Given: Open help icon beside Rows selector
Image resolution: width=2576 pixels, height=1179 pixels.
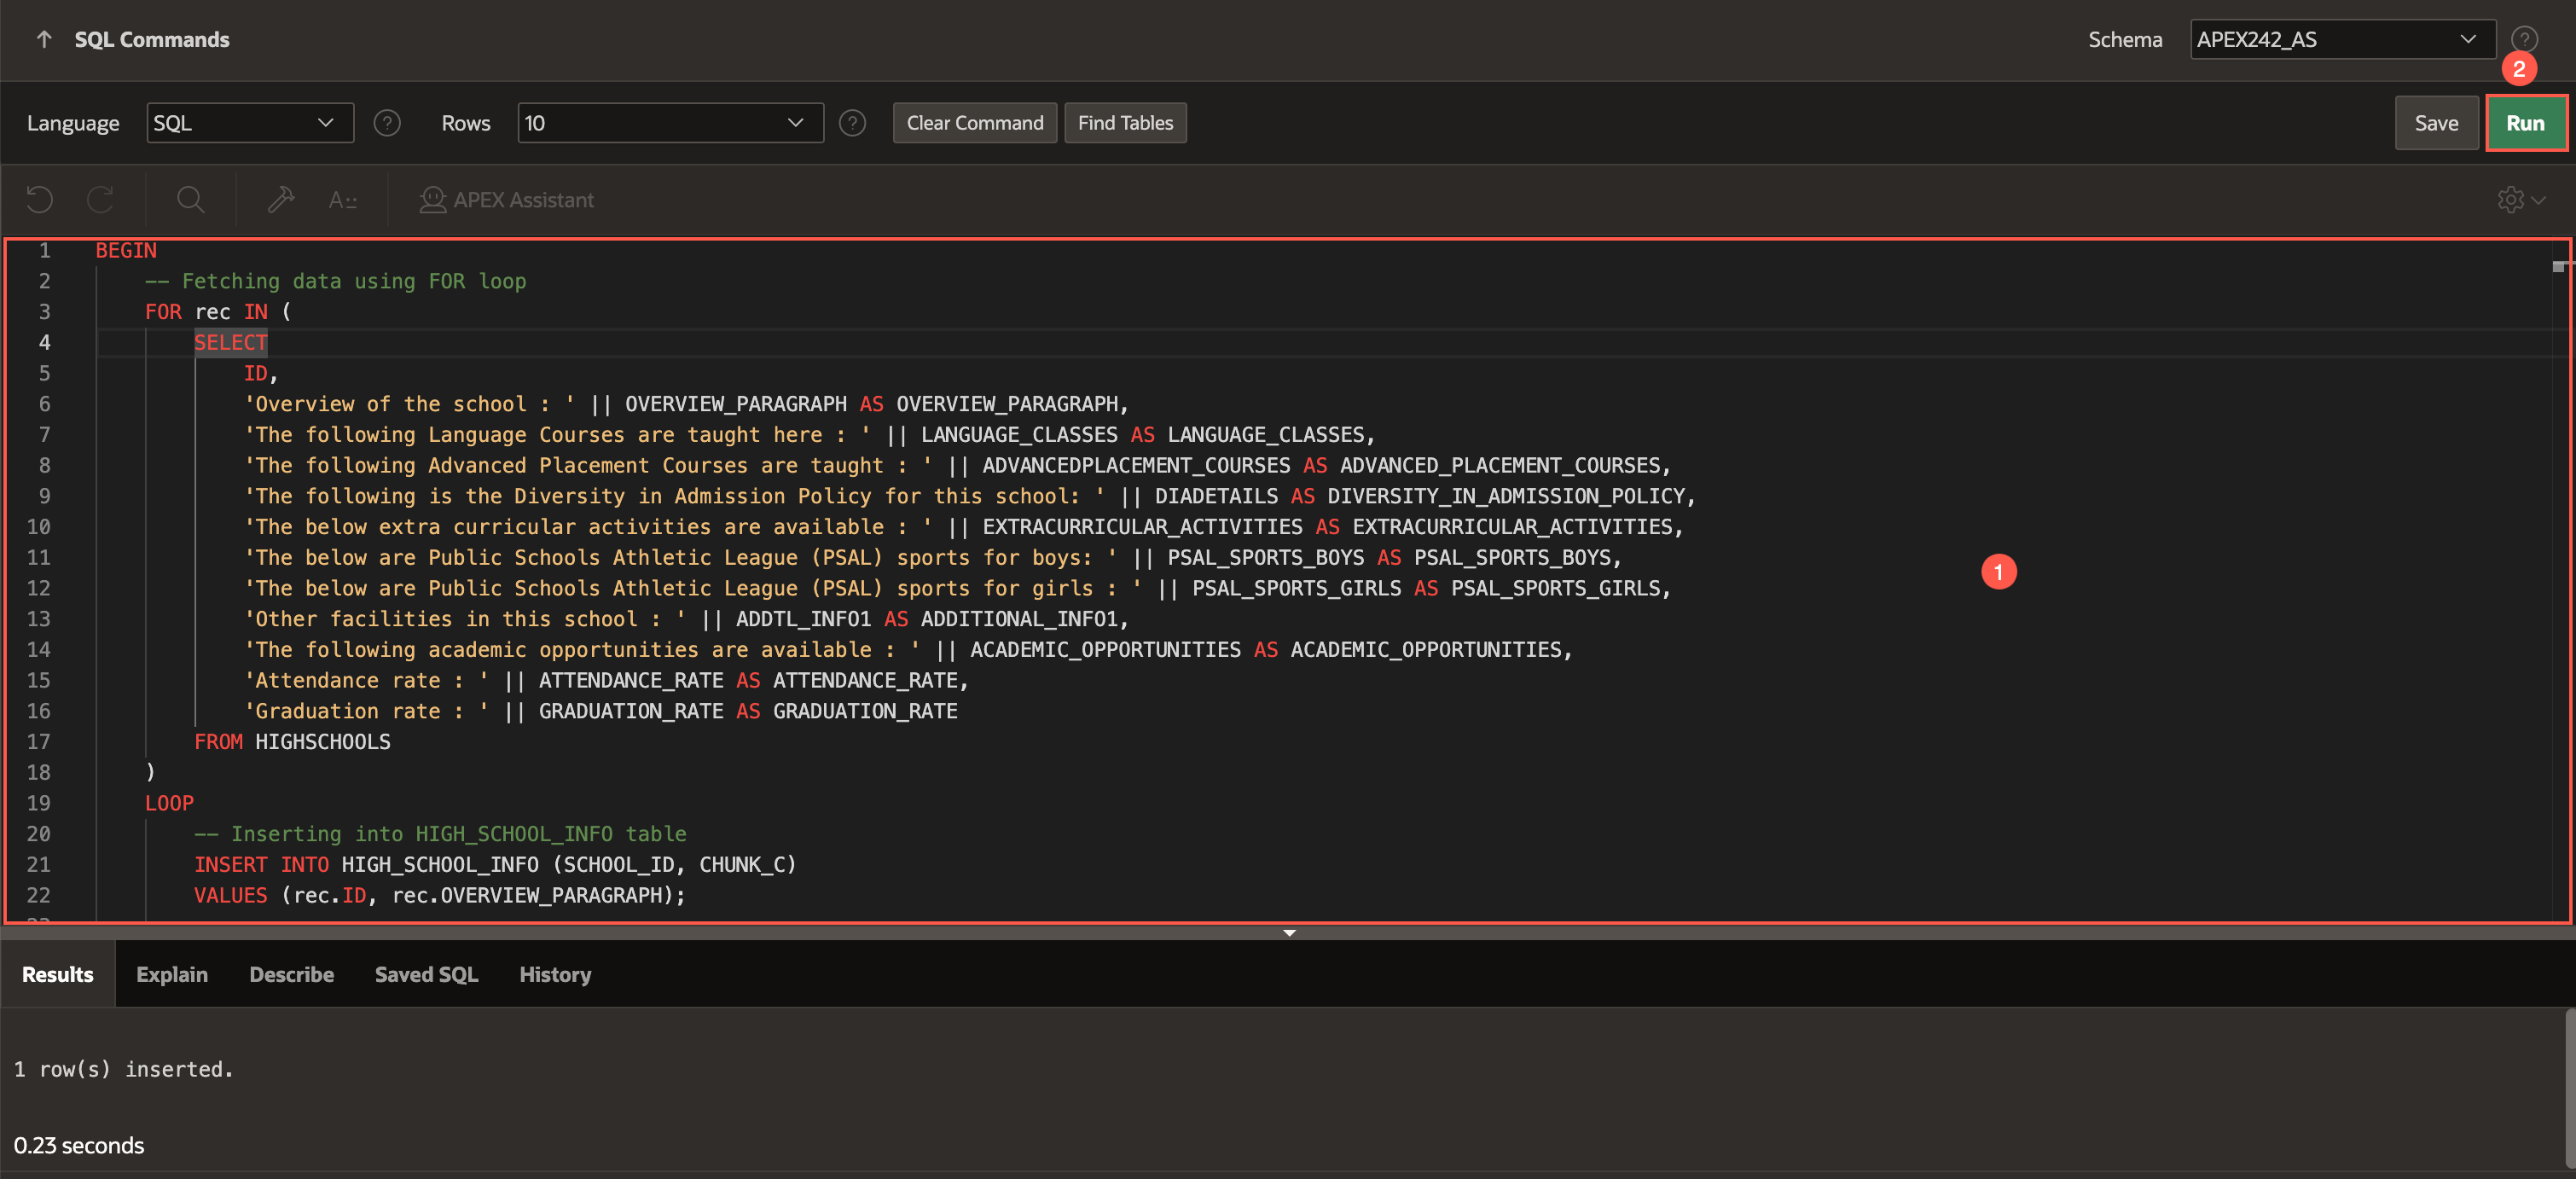Looking at the screenshot, I should pos(852,123).
